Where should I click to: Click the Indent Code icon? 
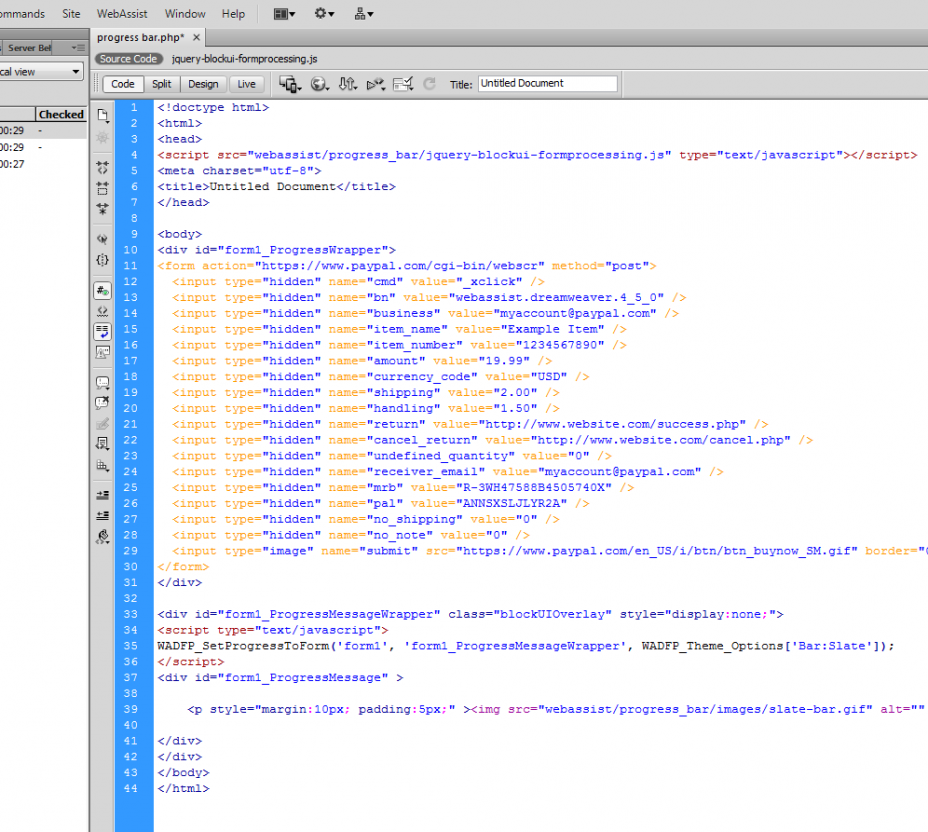pyautogui.click(x=102, y=495)
